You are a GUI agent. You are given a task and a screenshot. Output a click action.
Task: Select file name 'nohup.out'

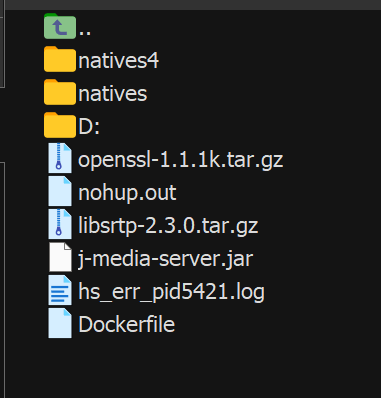pyautogui.click(x=127, y=193)
